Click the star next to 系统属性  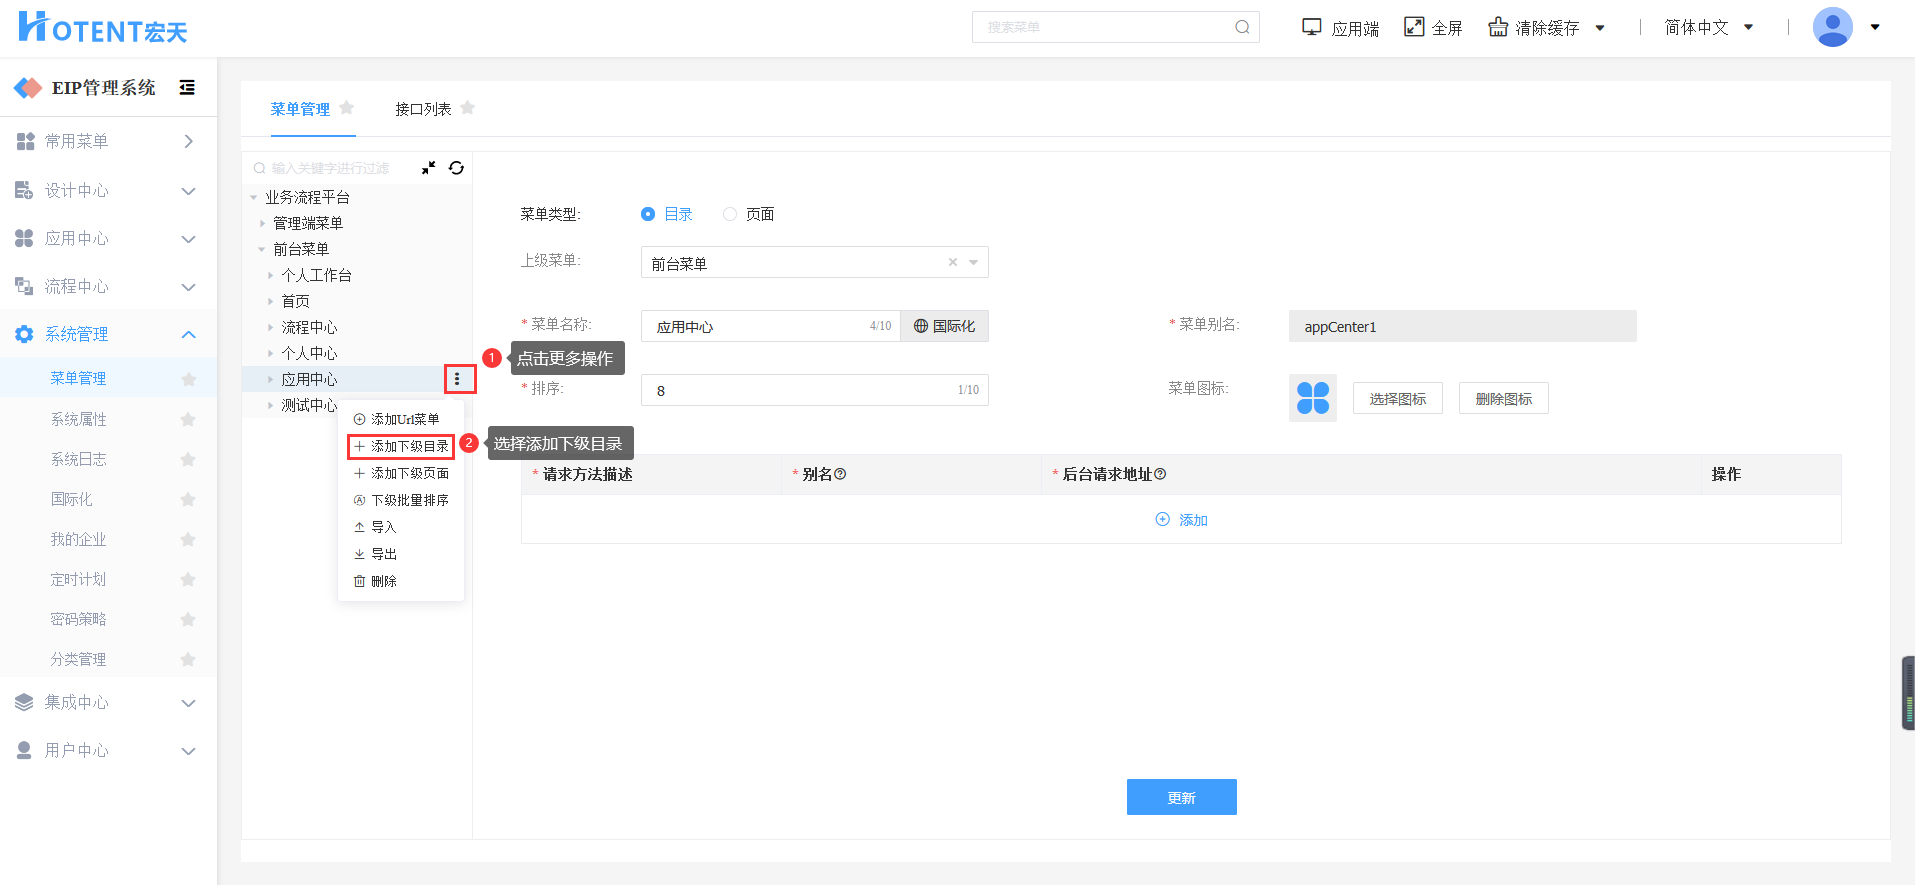(188, 419)
